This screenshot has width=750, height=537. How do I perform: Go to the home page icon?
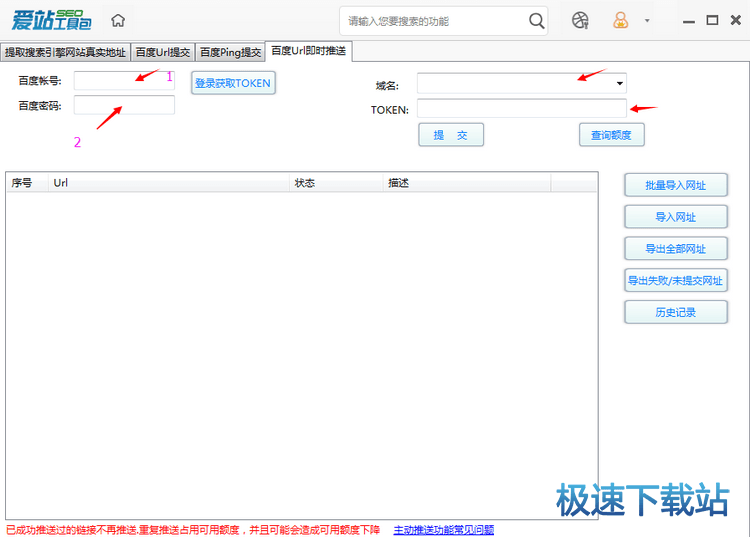click(118, 21)
